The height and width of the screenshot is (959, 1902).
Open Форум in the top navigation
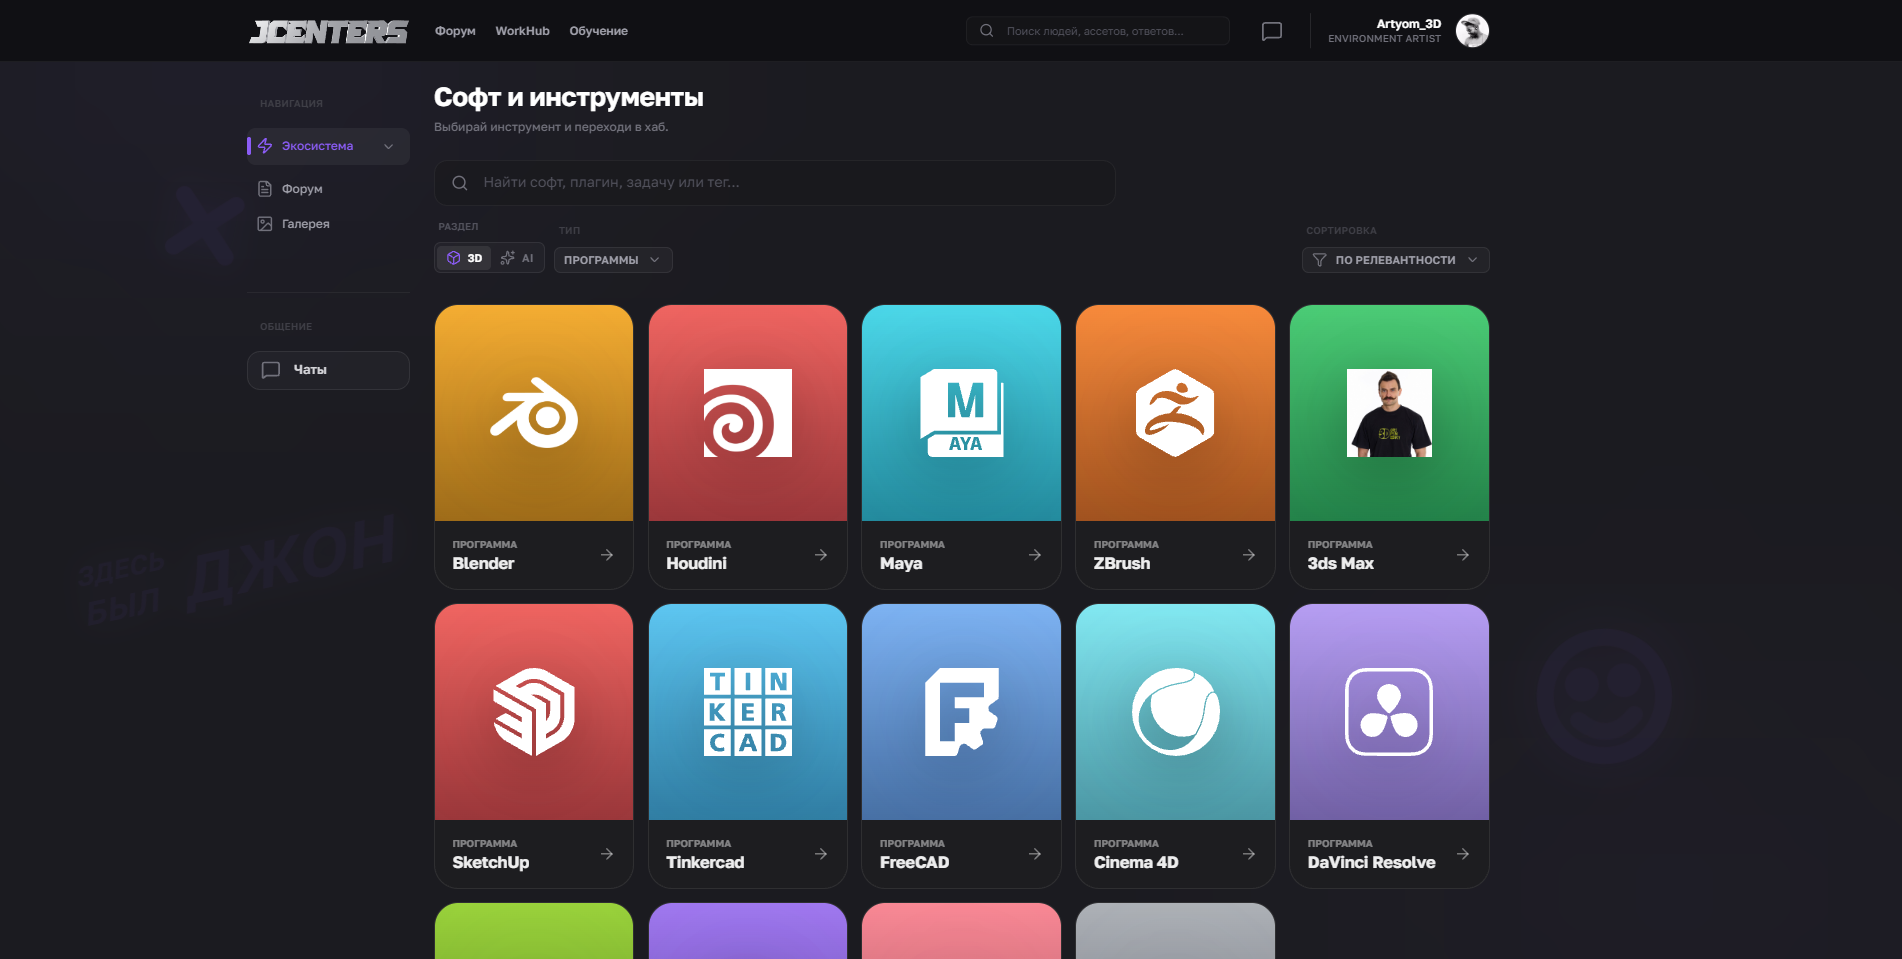[455, 31]
